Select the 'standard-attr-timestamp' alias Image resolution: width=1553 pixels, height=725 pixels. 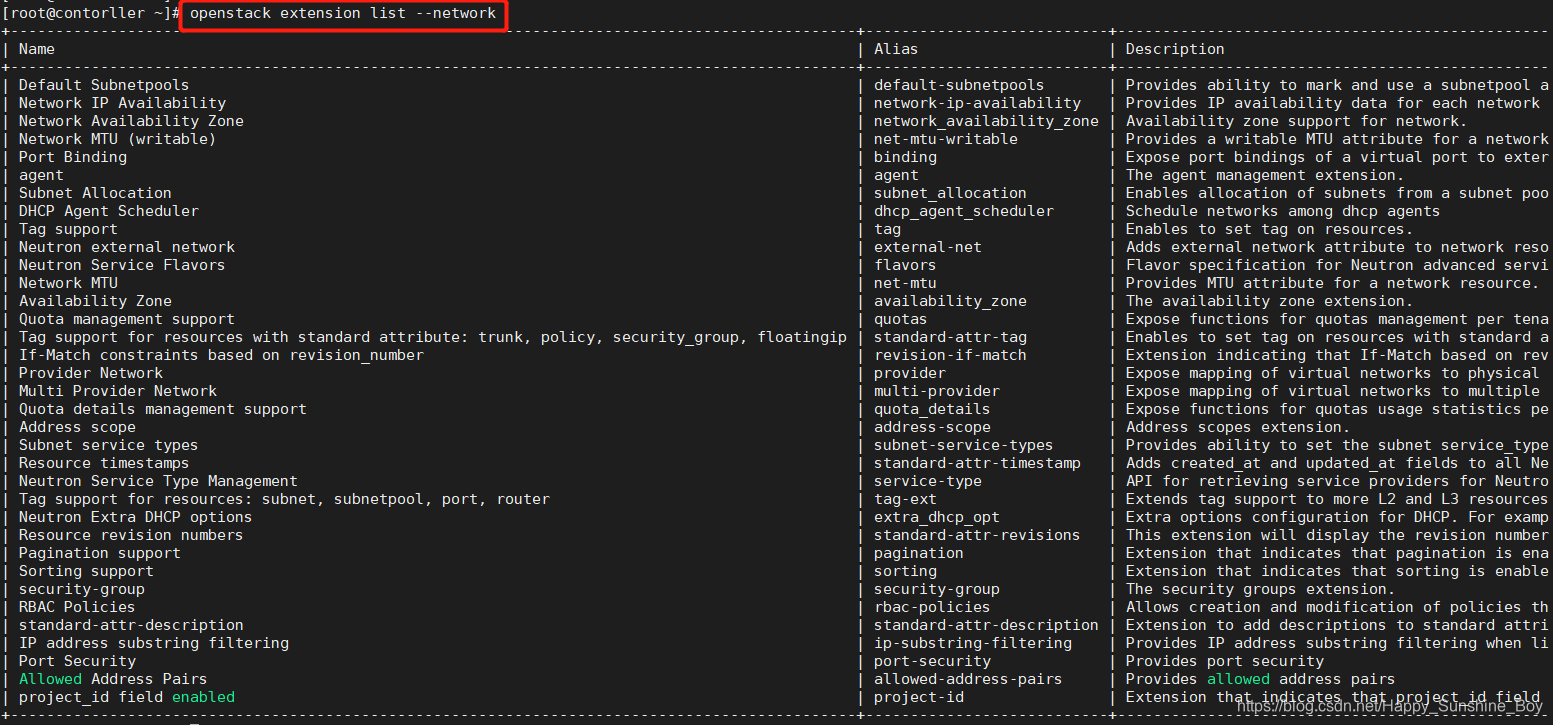977,463
